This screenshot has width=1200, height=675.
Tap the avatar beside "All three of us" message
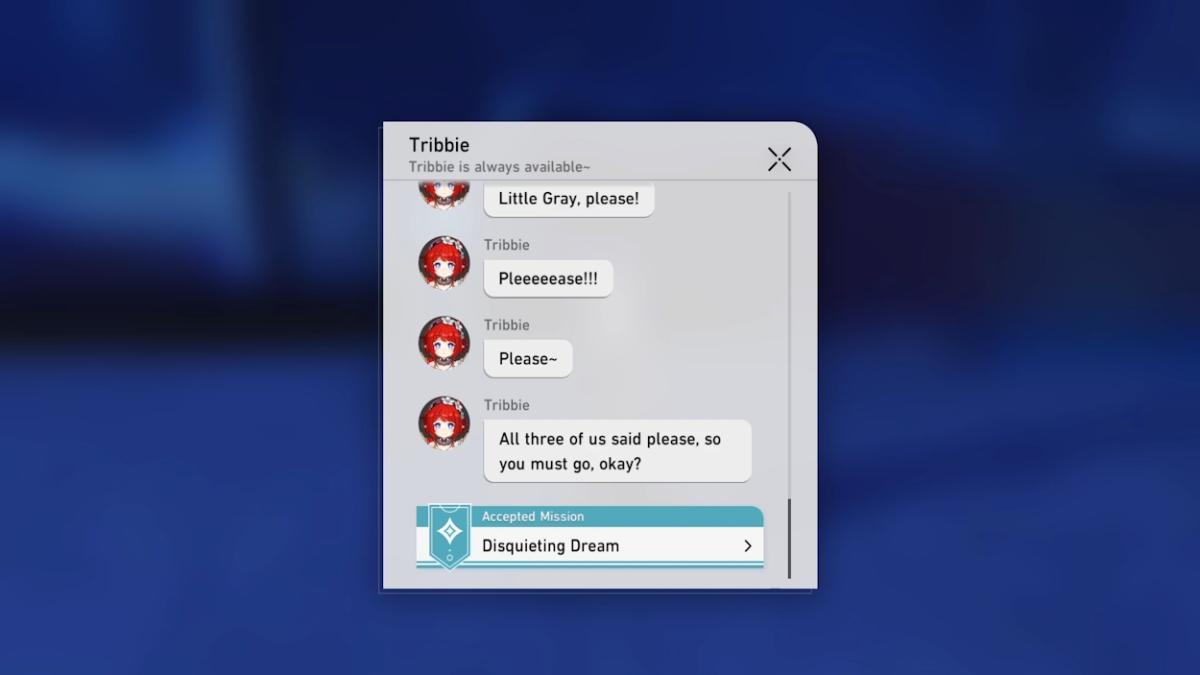tap(444, 423)
